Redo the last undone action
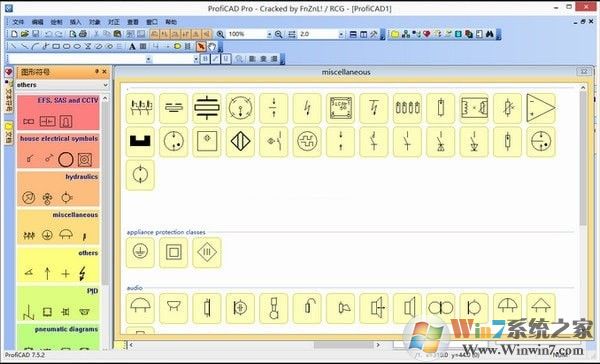The image size is (600, 364). [x=59, y=34]
